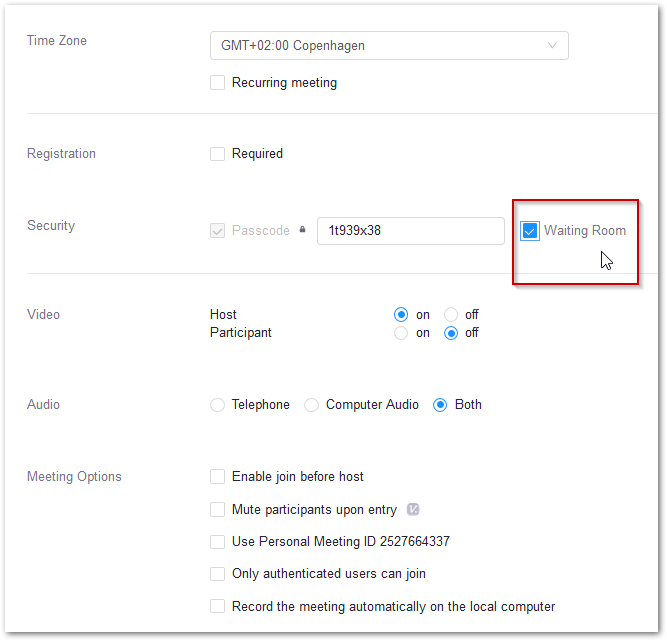
Task: Click the passcode field containing 1t939x38
Action: click(410, 231)
